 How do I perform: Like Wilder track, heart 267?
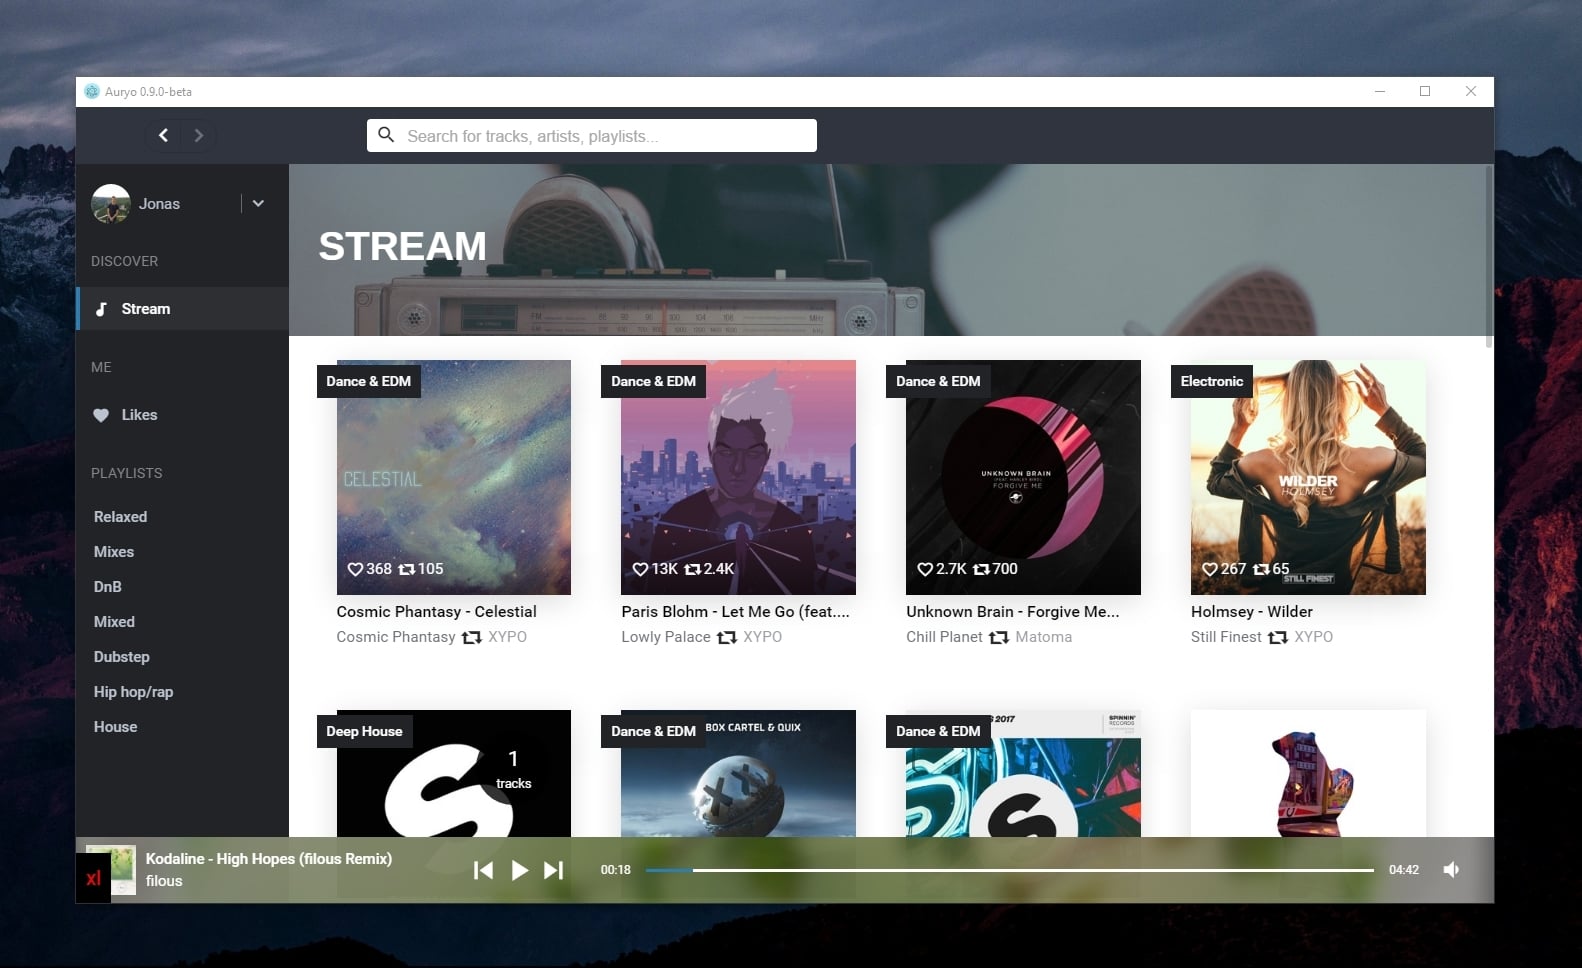point(1210,569)
